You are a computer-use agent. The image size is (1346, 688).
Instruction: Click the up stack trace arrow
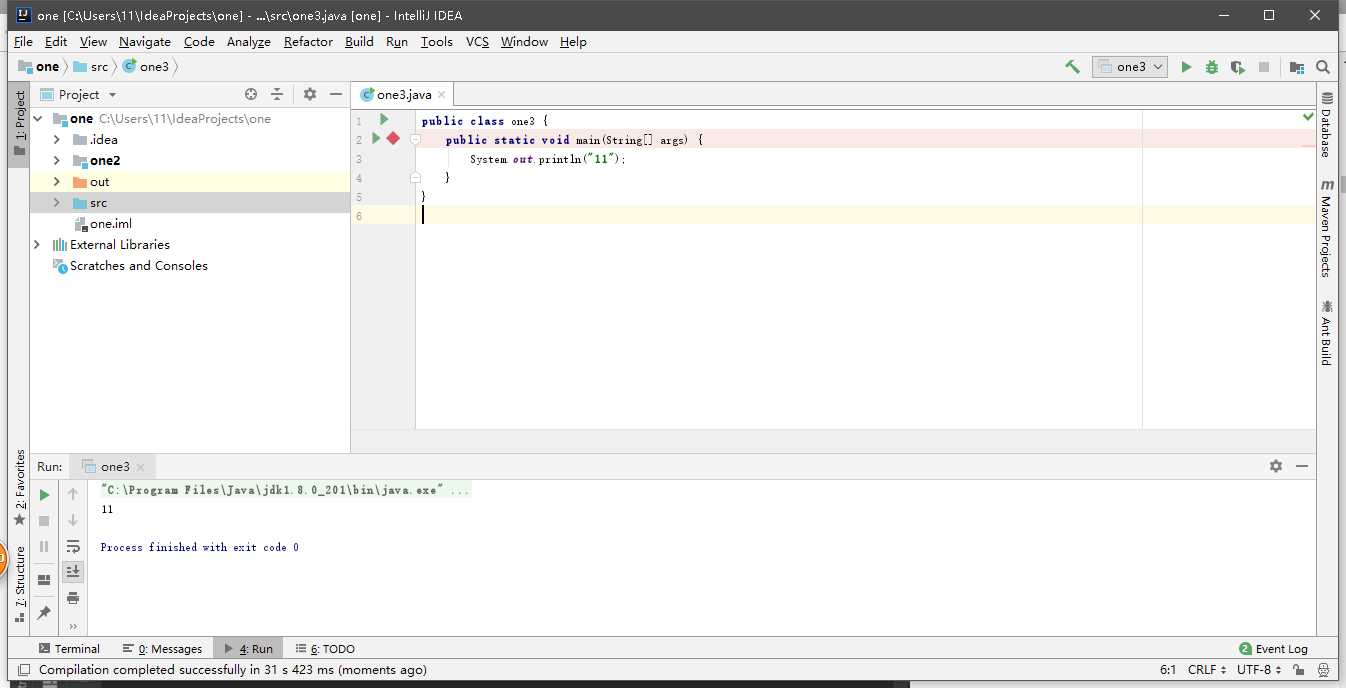coord(73,494)
